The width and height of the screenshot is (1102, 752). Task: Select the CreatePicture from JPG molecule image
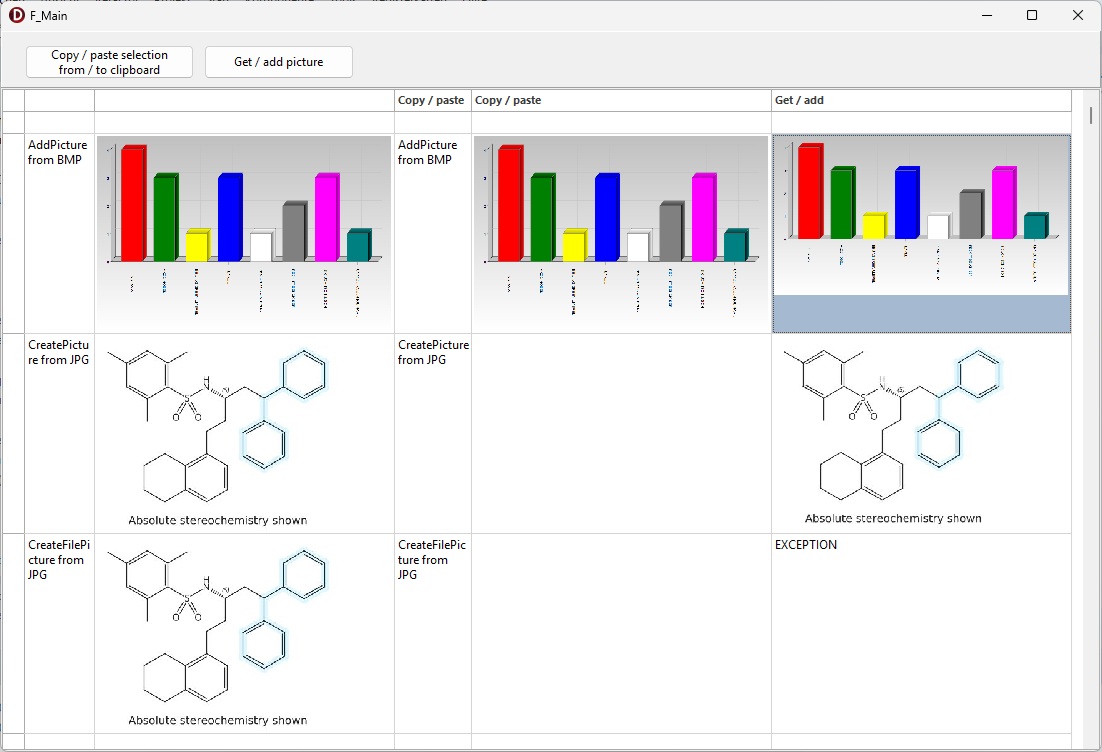pos(244,432)
